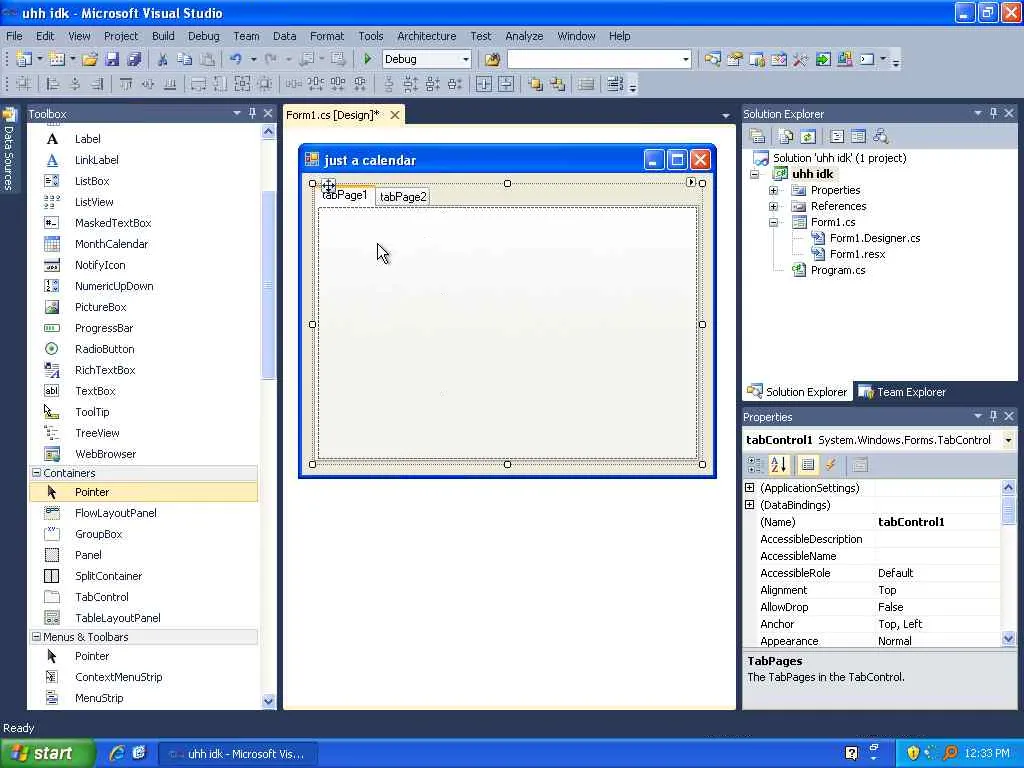Toggle auto-hide pin on Solution Explorer
The width and height of the screenshot is (1024, 768).
click(993, 114)
